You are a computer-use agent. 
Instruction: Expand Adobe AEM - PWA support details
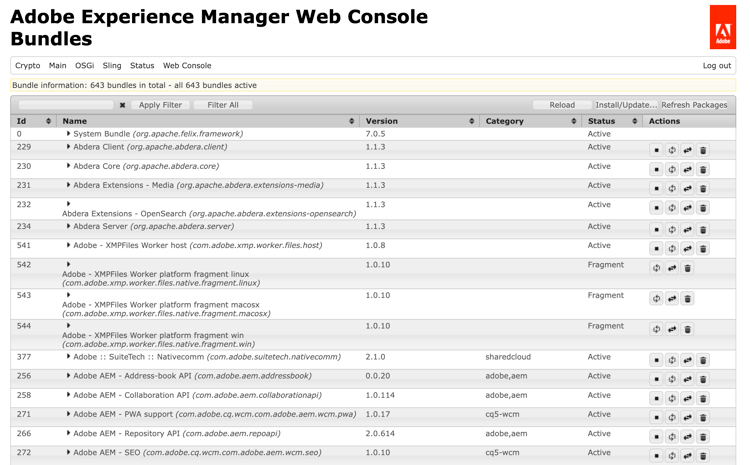tap(68, 414)
